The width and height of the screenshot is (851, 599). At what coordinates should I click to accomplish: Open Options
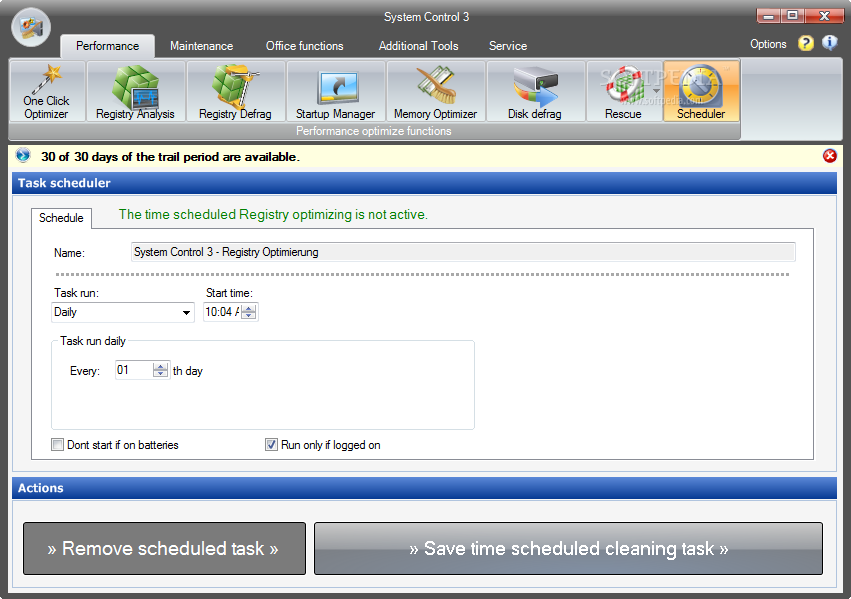click(768, 44)
